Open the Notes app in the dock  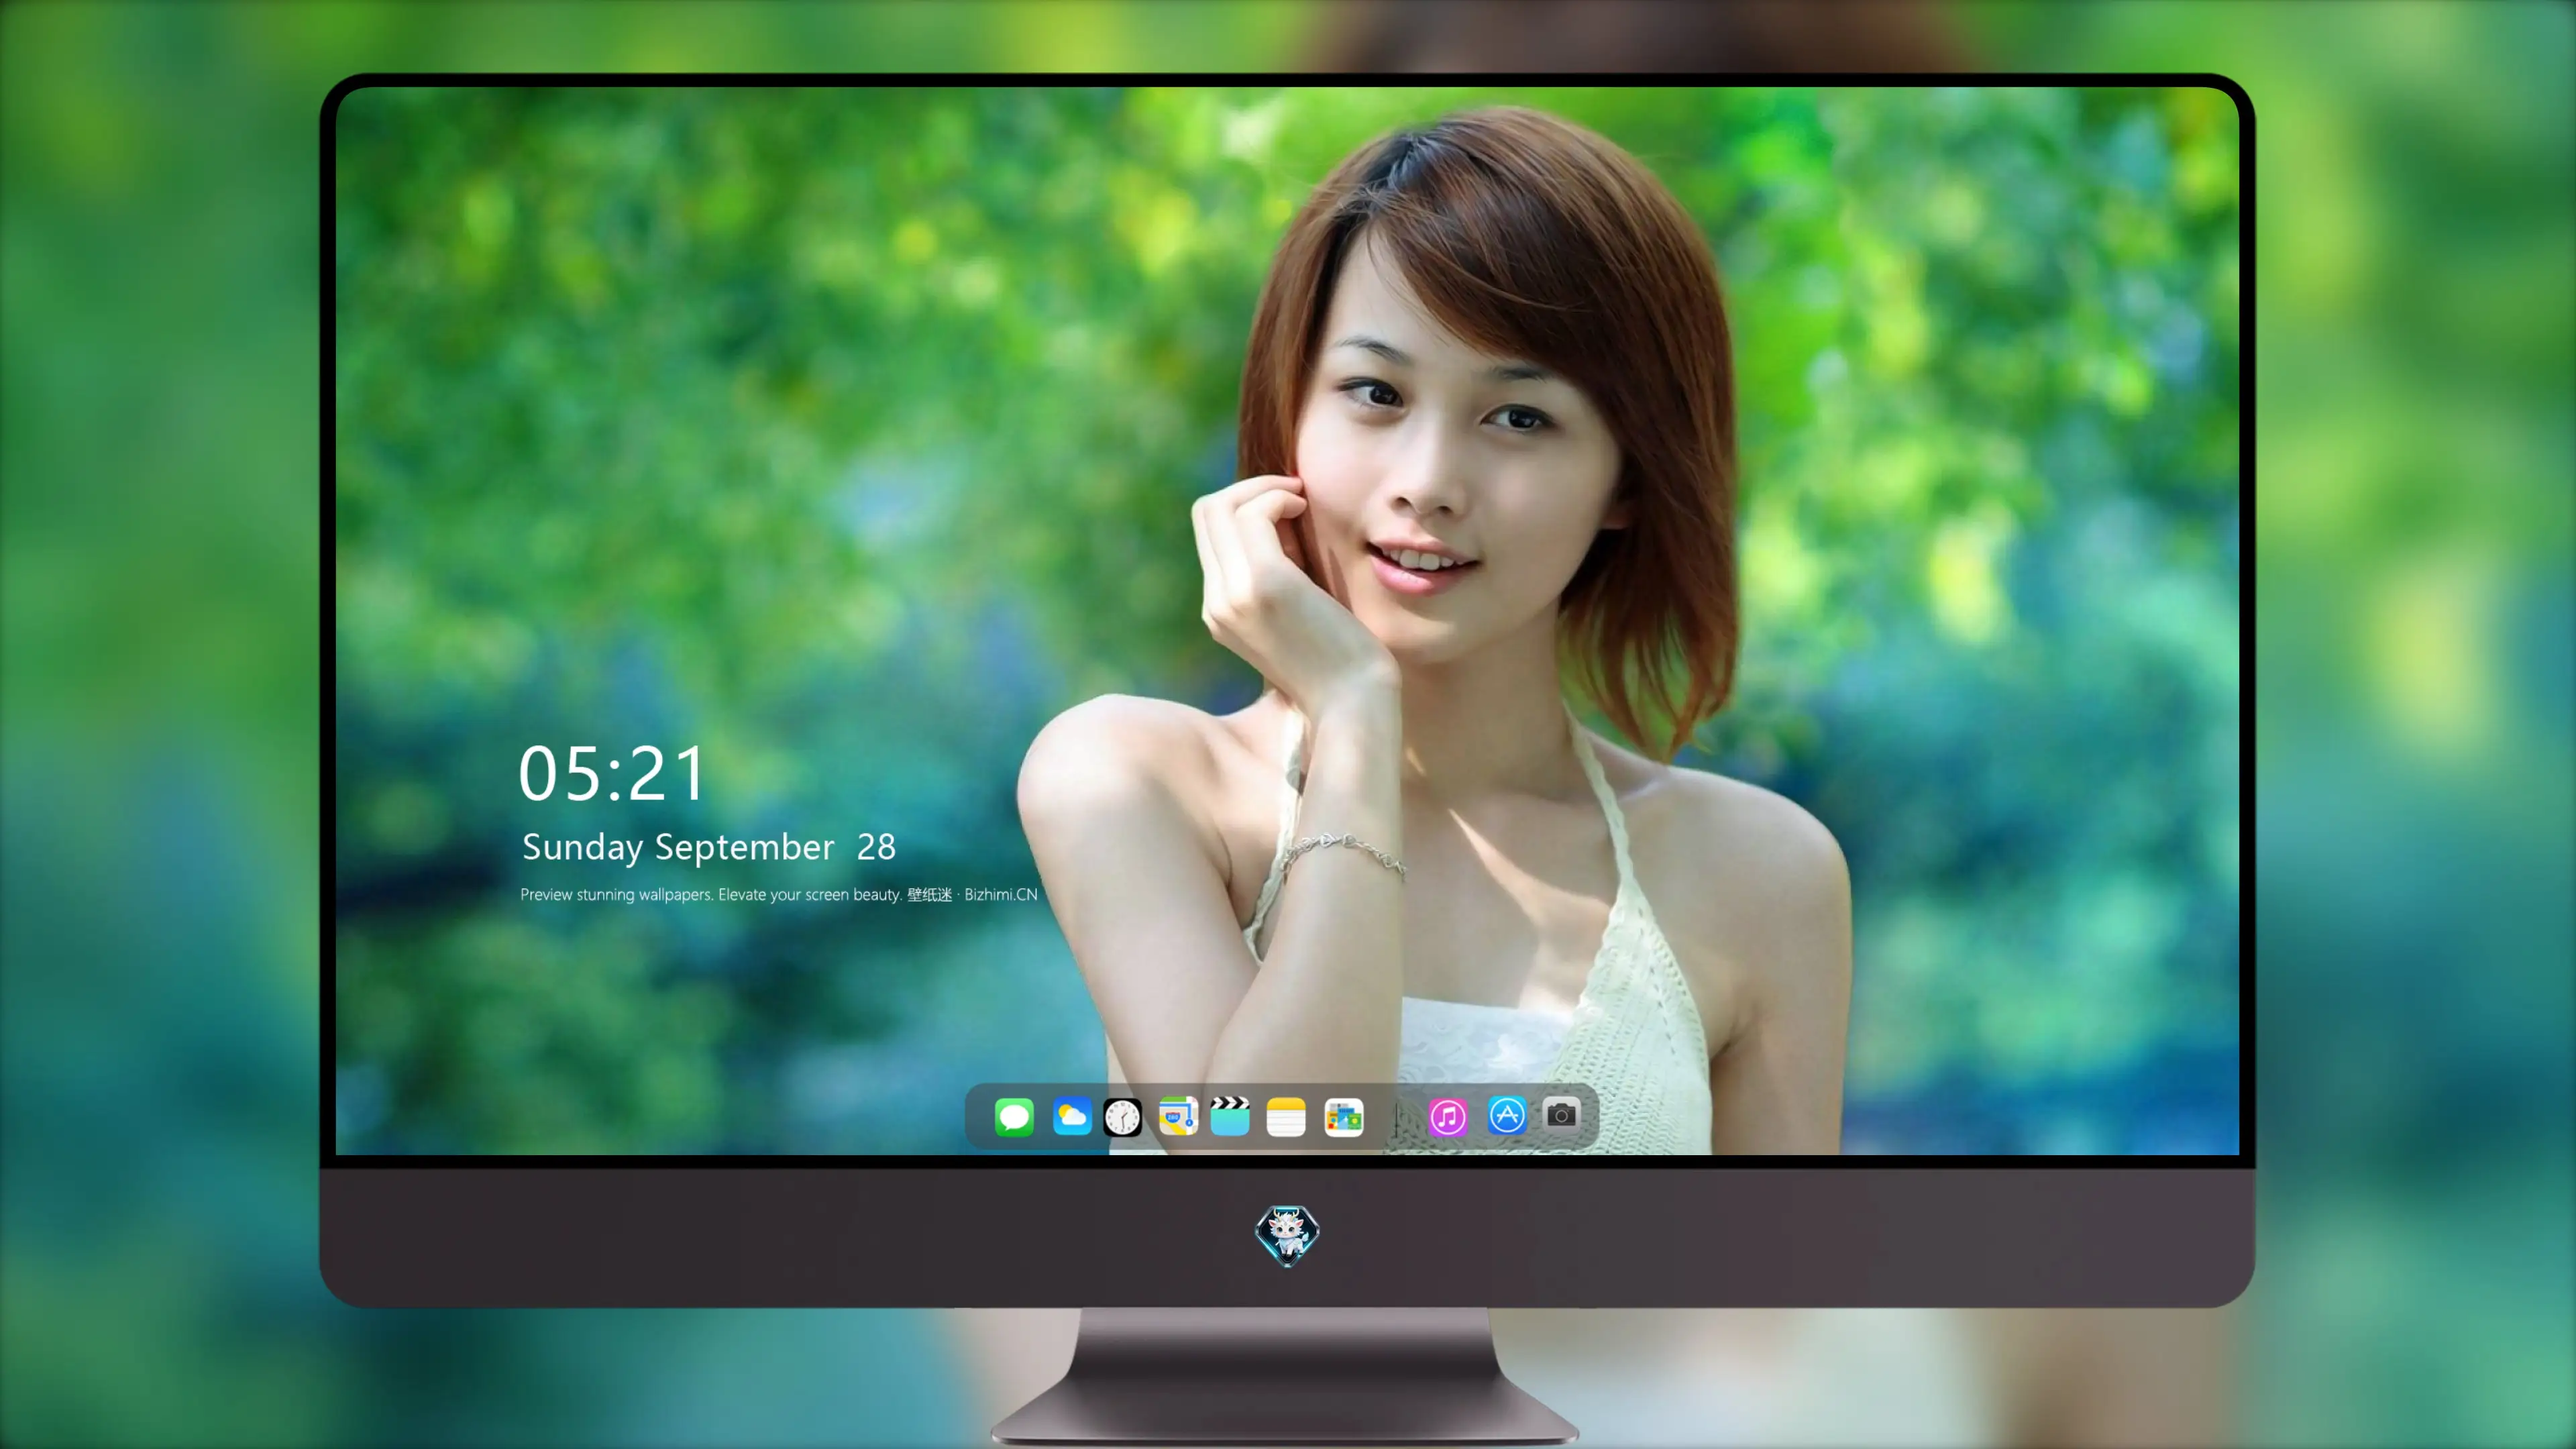1286,1116
